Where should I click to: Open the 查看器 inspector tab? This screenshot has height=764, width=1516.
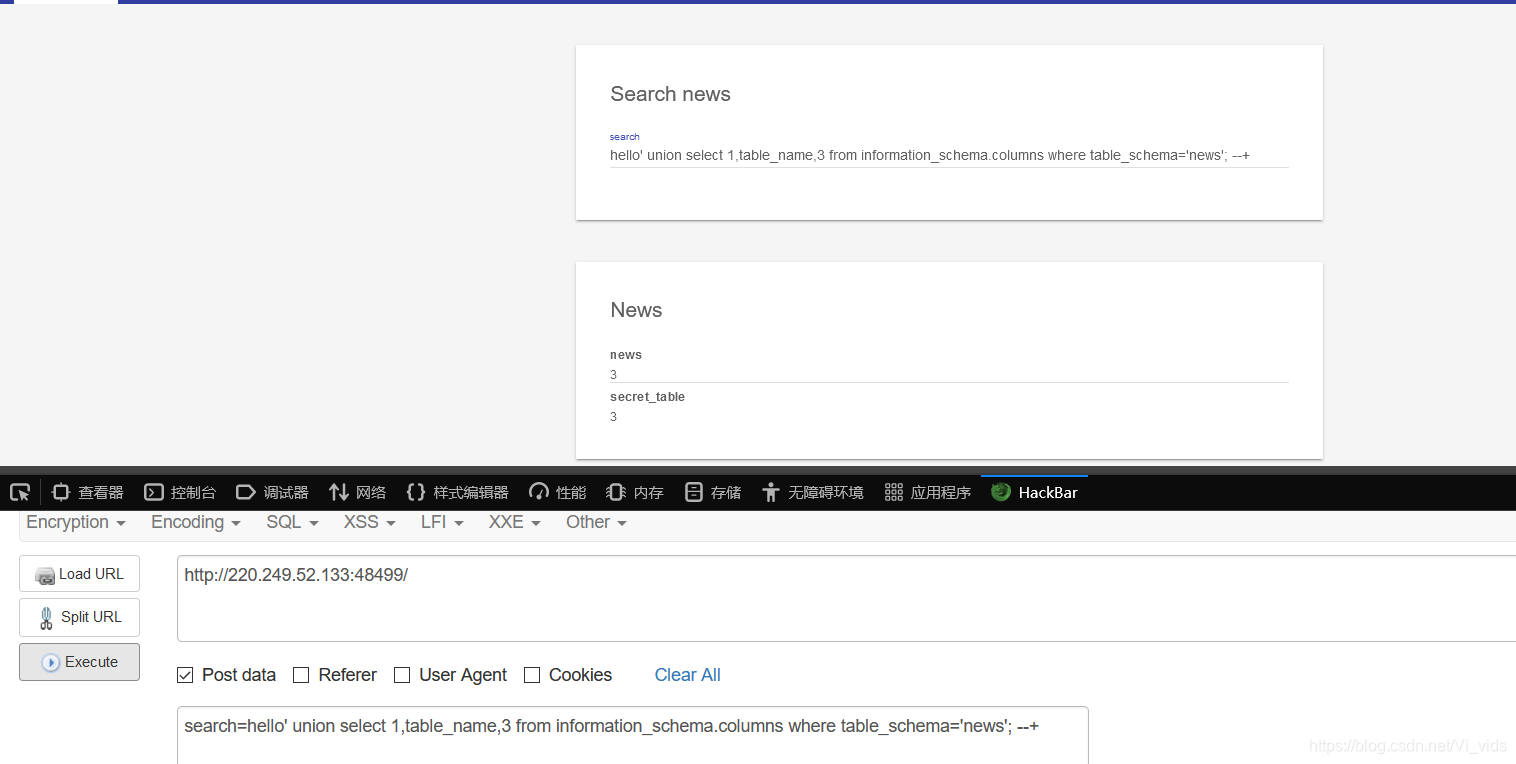pyautogui.click(x=88, y=492)
